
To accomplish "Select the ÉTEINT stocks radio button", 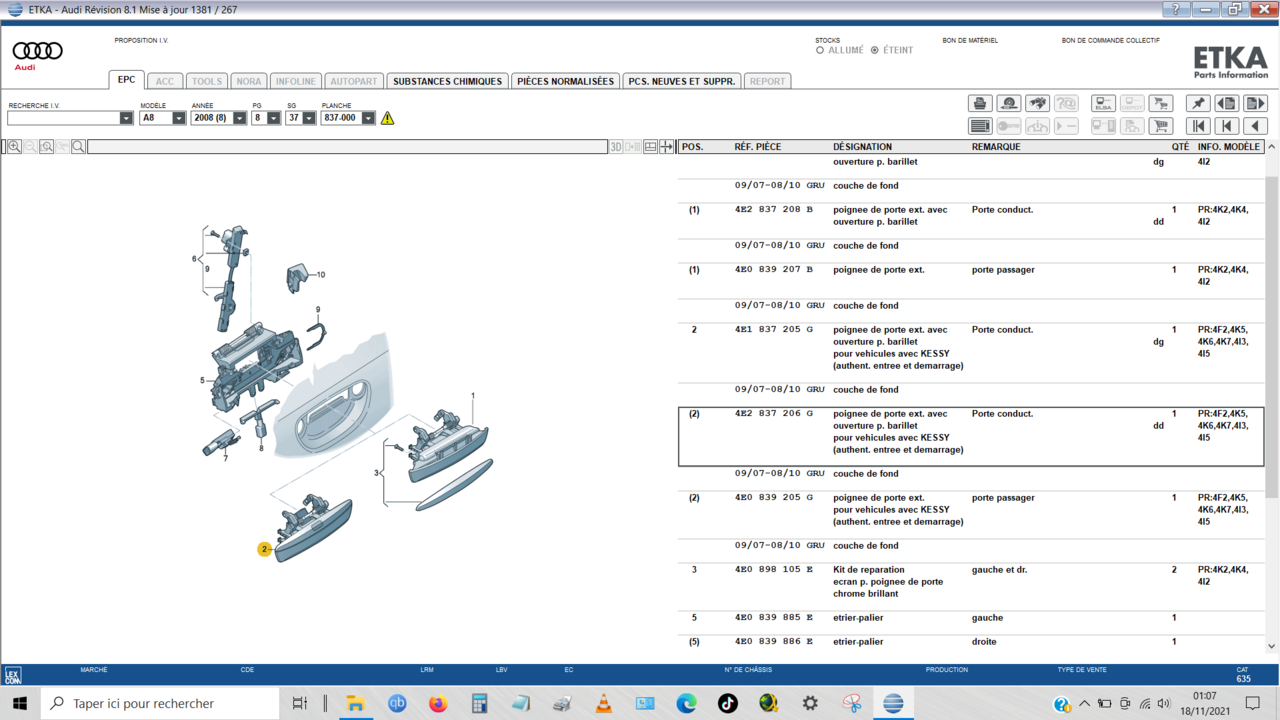I will point(875,50).
